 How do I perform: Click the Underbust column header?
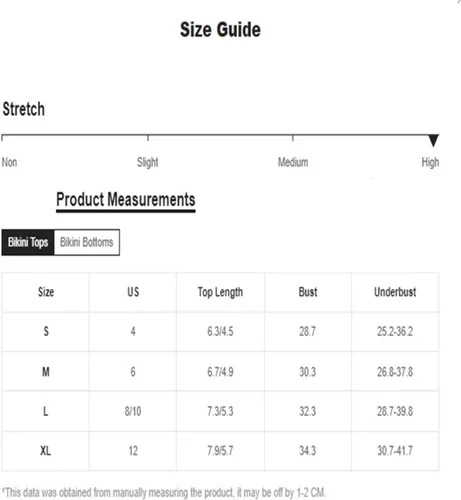[x=395, y=292]
